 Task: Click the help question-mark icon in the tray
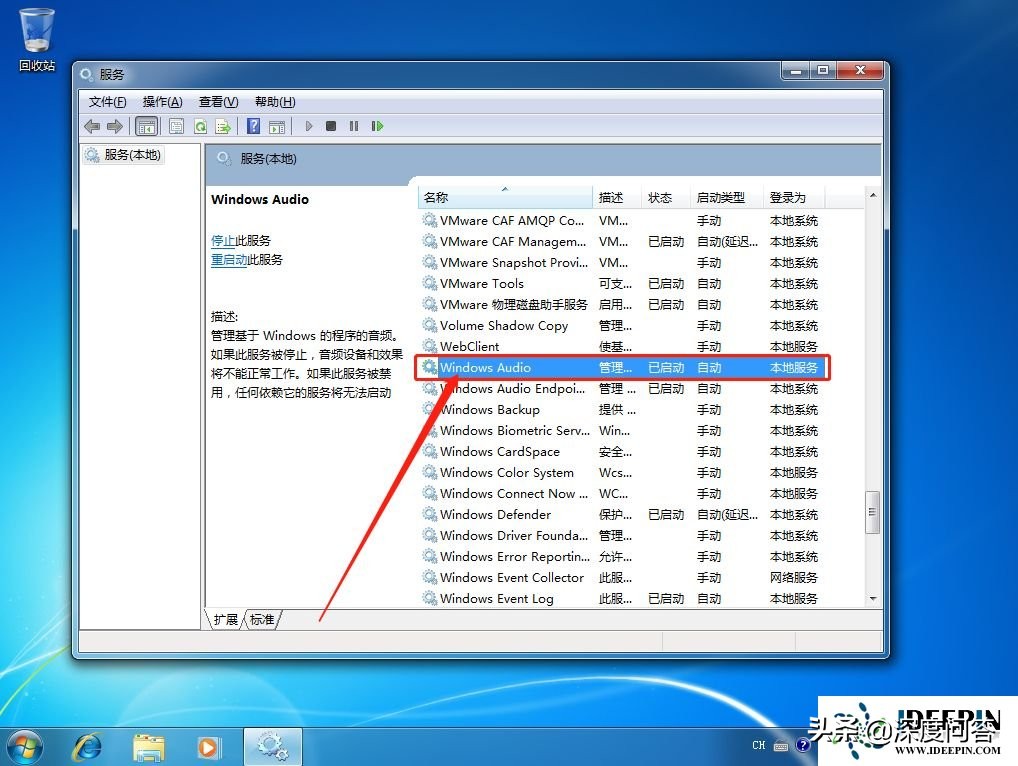(803, 745)
